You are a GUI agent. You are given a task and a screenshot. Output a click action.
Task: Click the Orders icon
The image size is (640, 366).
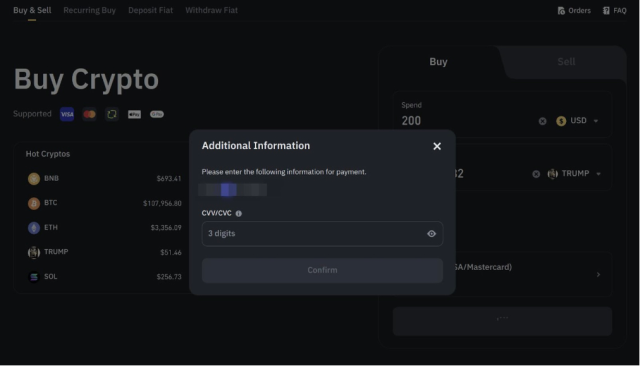[x=561, y=11]
